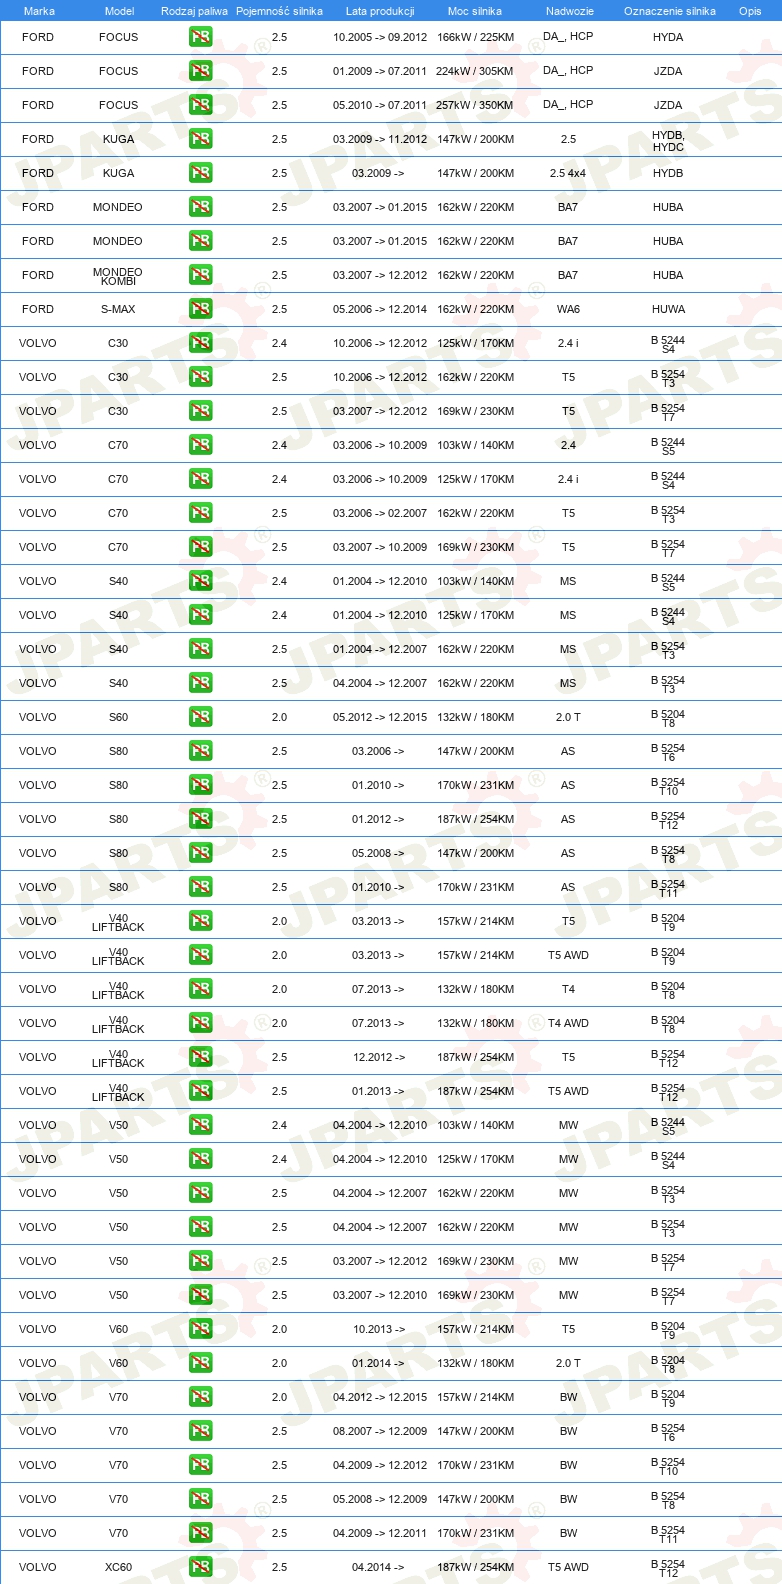Click fuel icon in Volvo C70 230KM row
This screenshot has width=782, height=1584.
click(x=200, y=547)
